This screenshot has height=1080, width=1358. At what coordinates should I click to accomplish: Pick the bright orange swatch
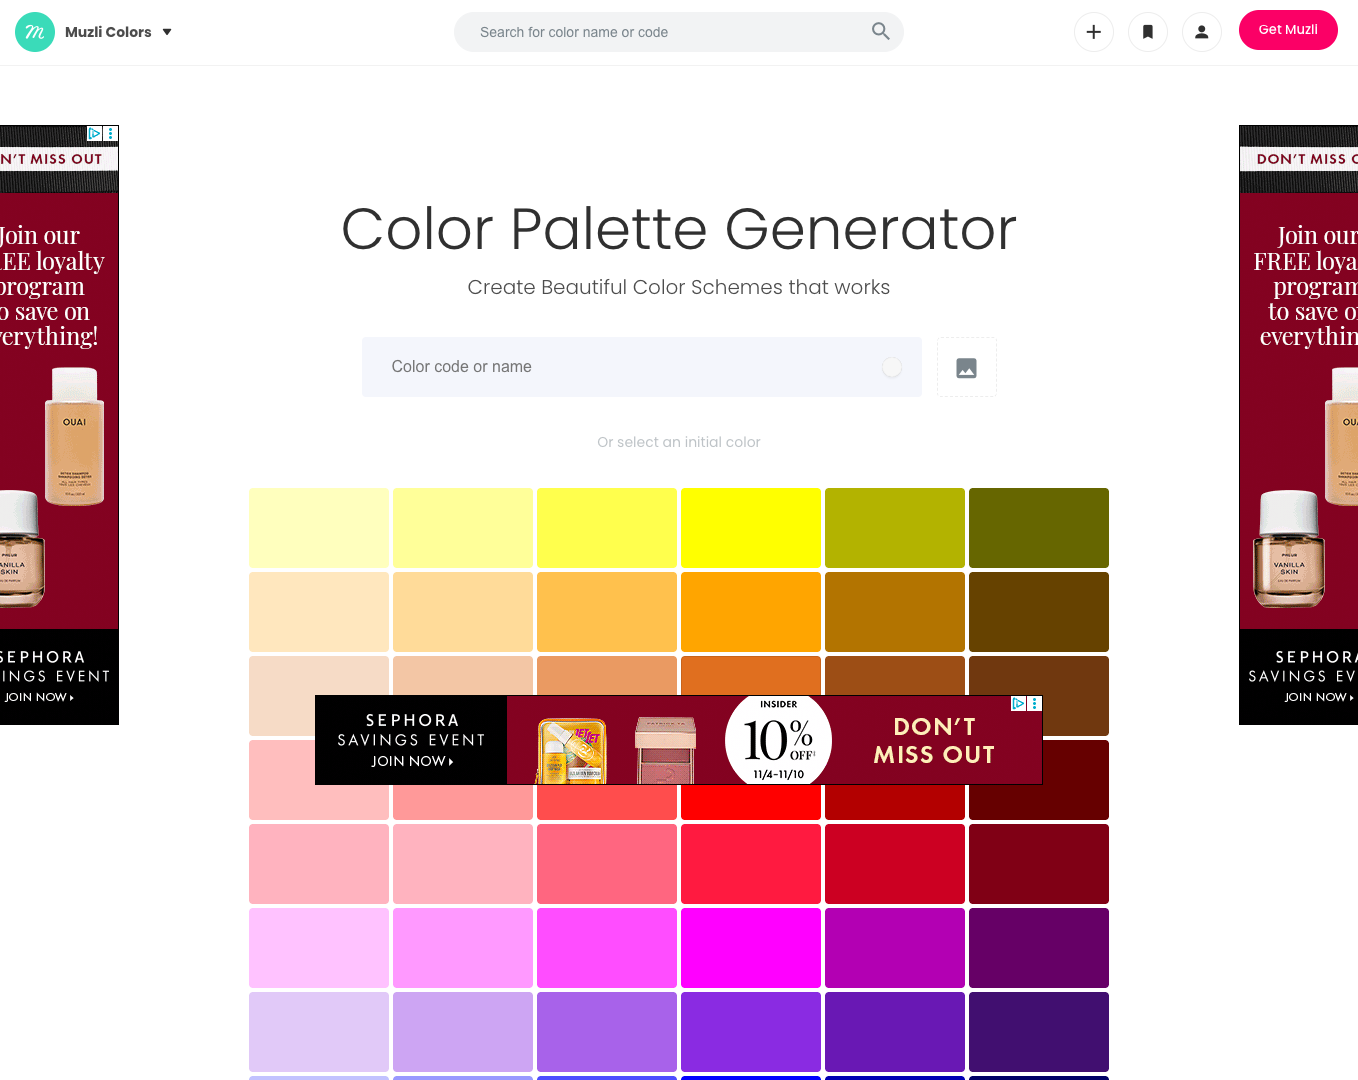751,611
